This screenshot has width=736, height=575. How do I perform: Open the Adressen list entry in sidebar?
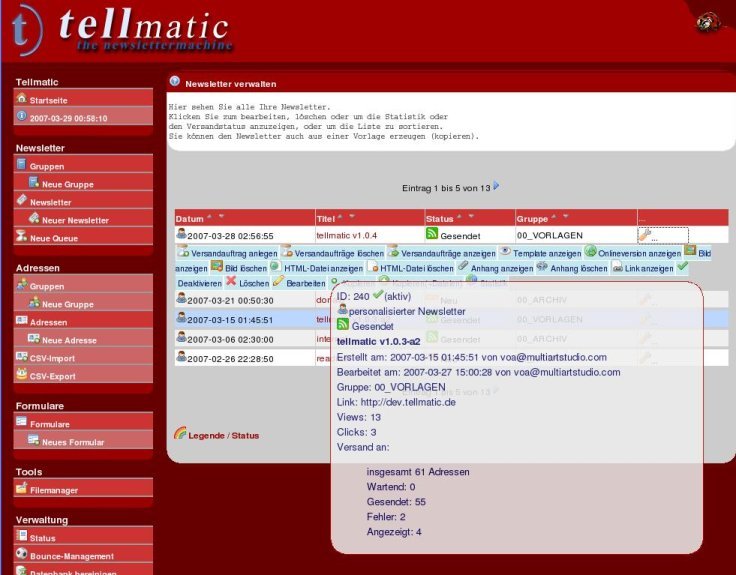point(48,322)
